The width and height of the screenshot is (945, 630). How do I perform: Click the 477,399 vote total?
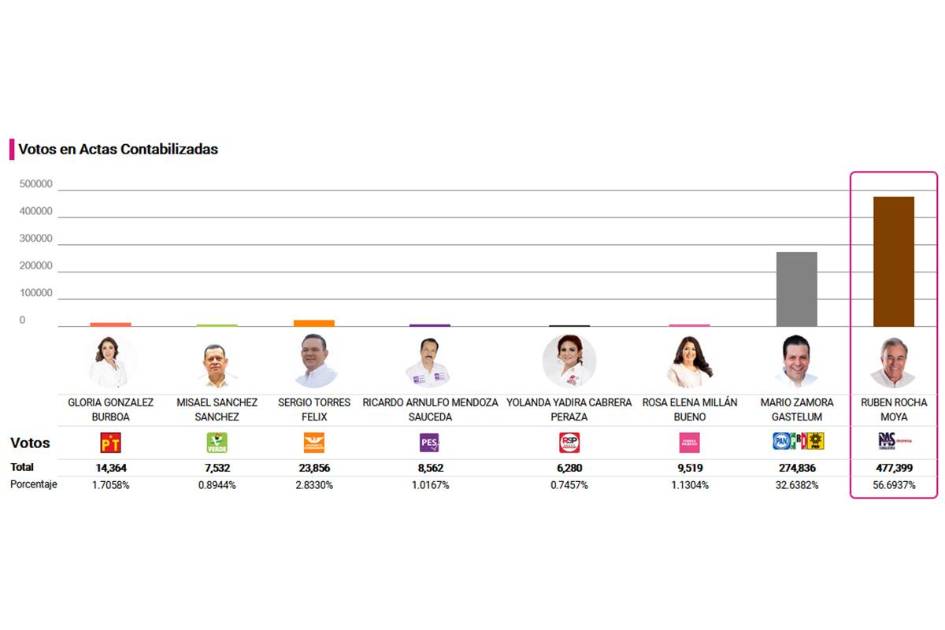point(893,467)
